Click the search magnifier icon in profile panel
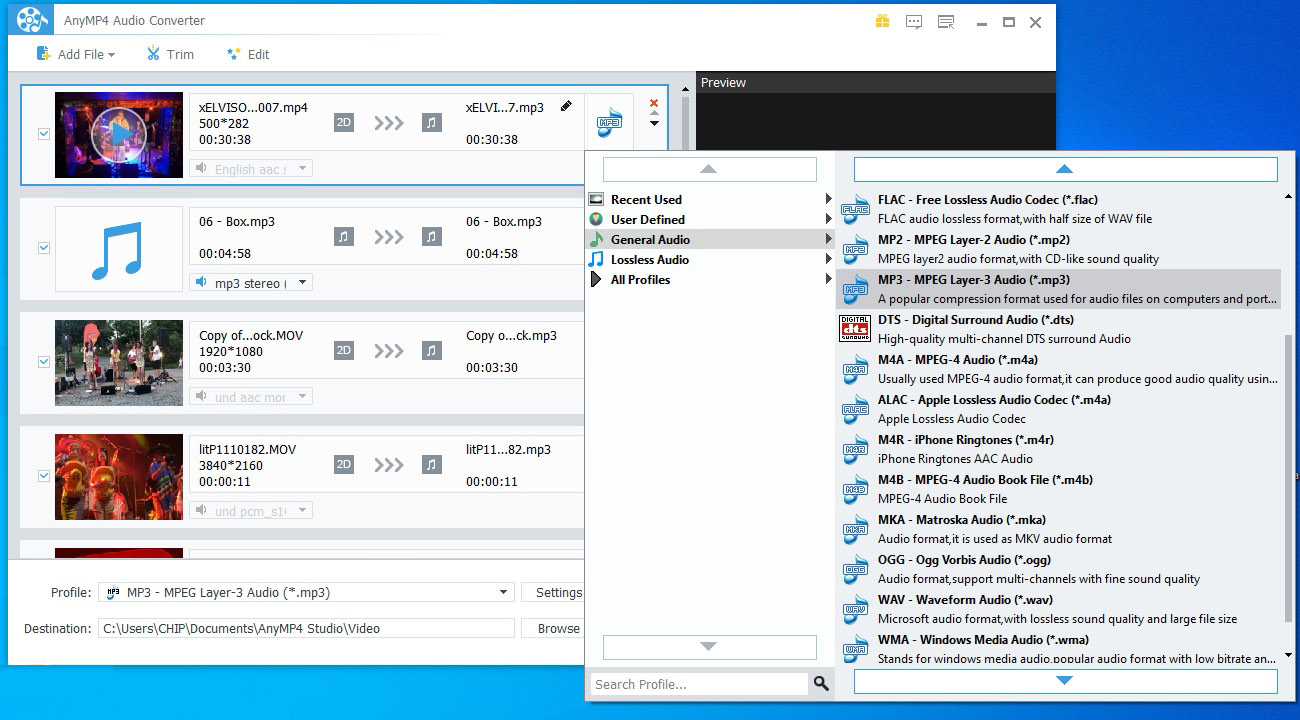The width and height of the screenshot is (1300, 720). click(821, 684)
